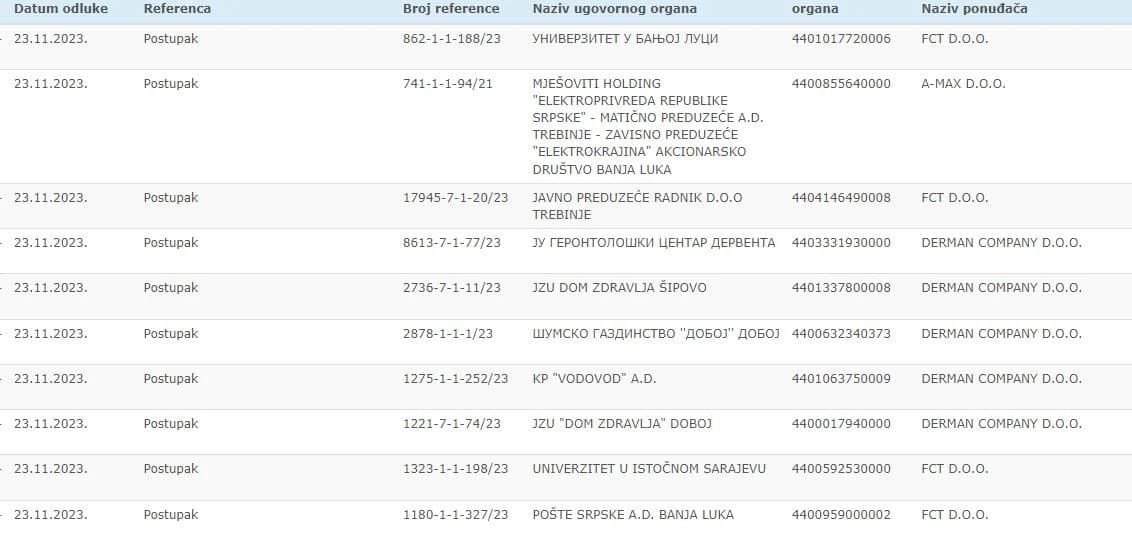Click 'Postupak' in row 741-1-1-94/21

170,84
